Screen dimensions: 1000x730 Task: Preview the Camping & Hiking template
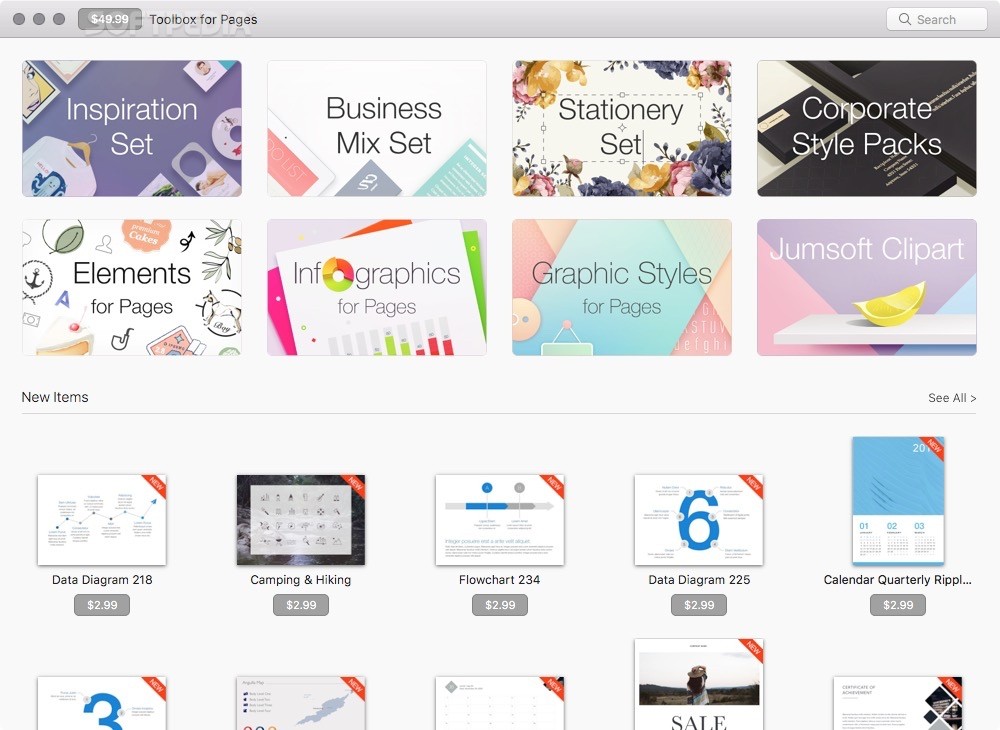(300, 518)
